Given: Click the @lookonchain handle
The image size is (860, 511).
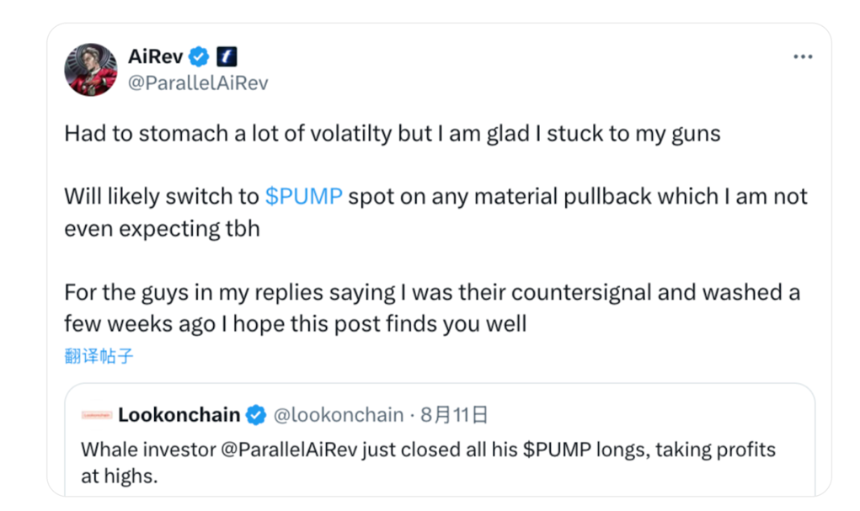Looking at the screenshot, I should pos(338,414).
